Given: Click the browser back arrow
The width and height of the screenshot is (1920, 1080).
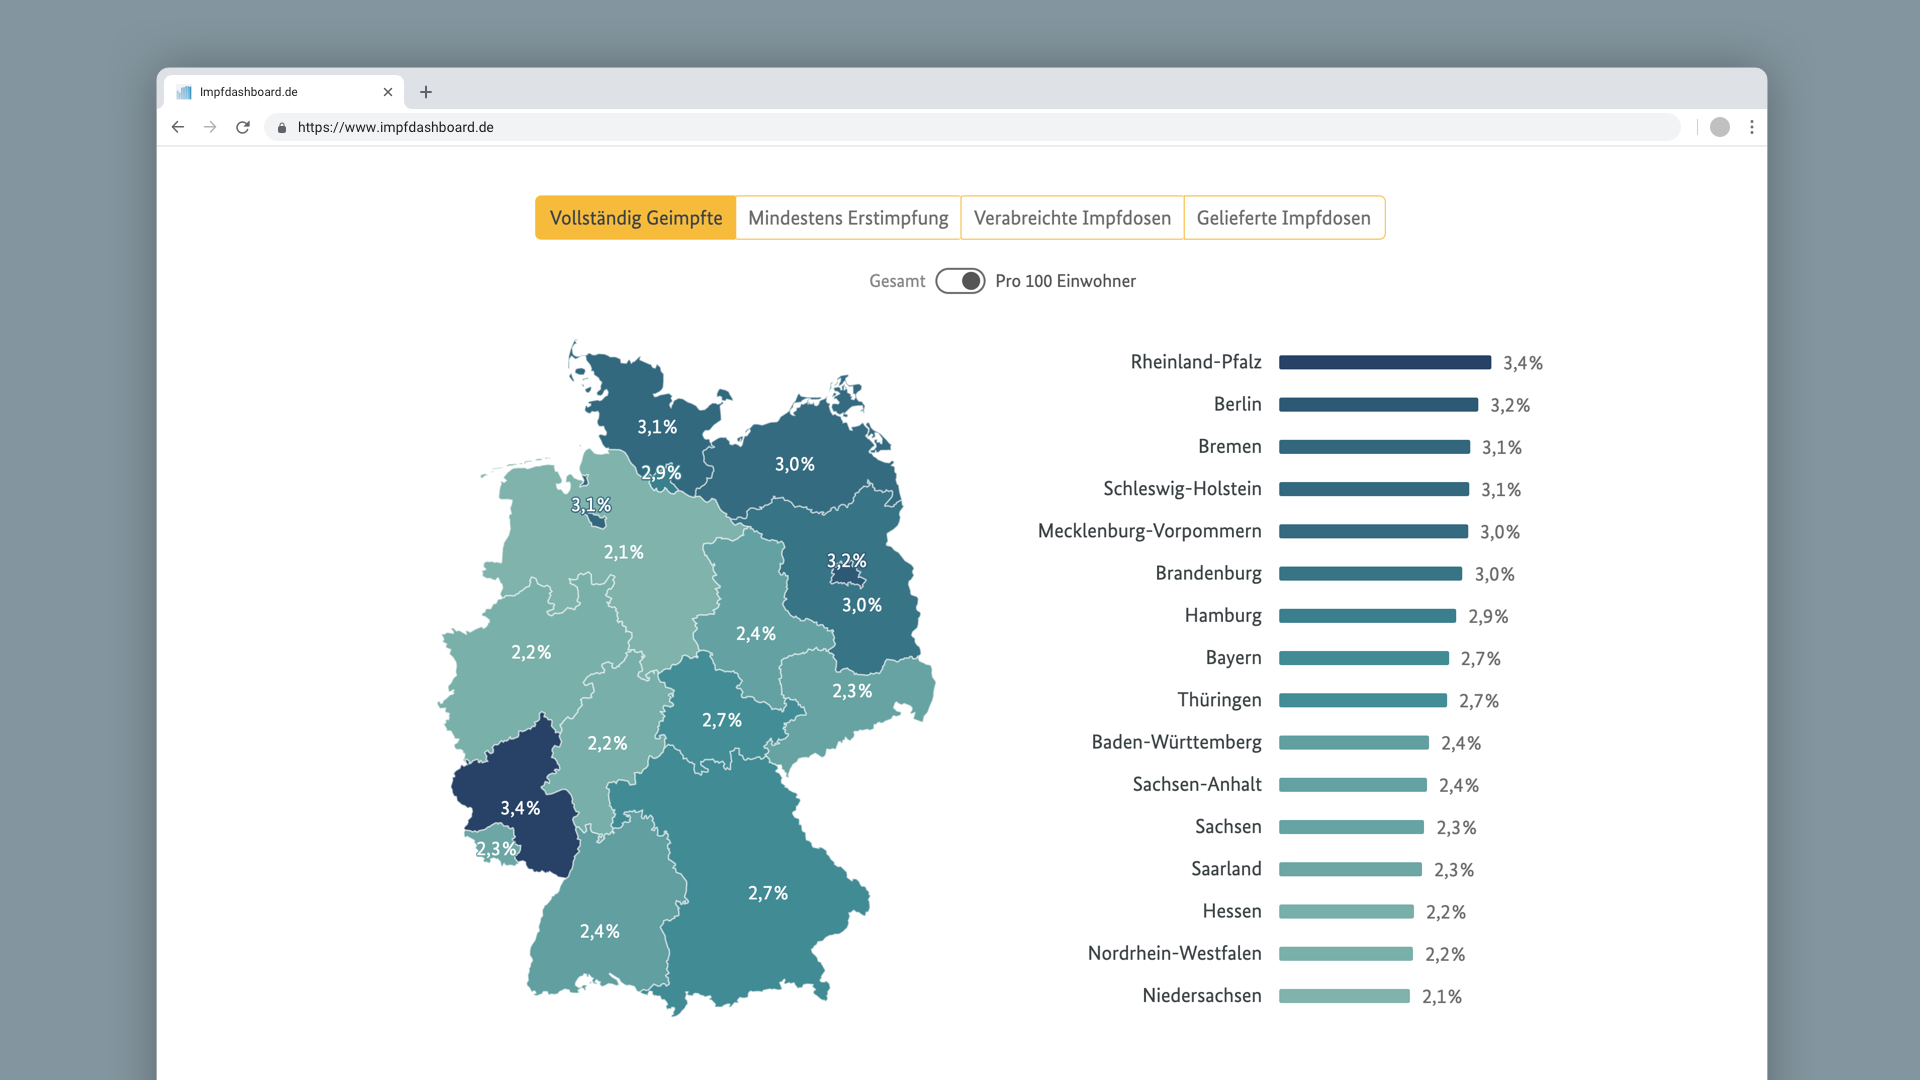Looking at the screenshot, I should pyautogui.click(x=178, y=127).
